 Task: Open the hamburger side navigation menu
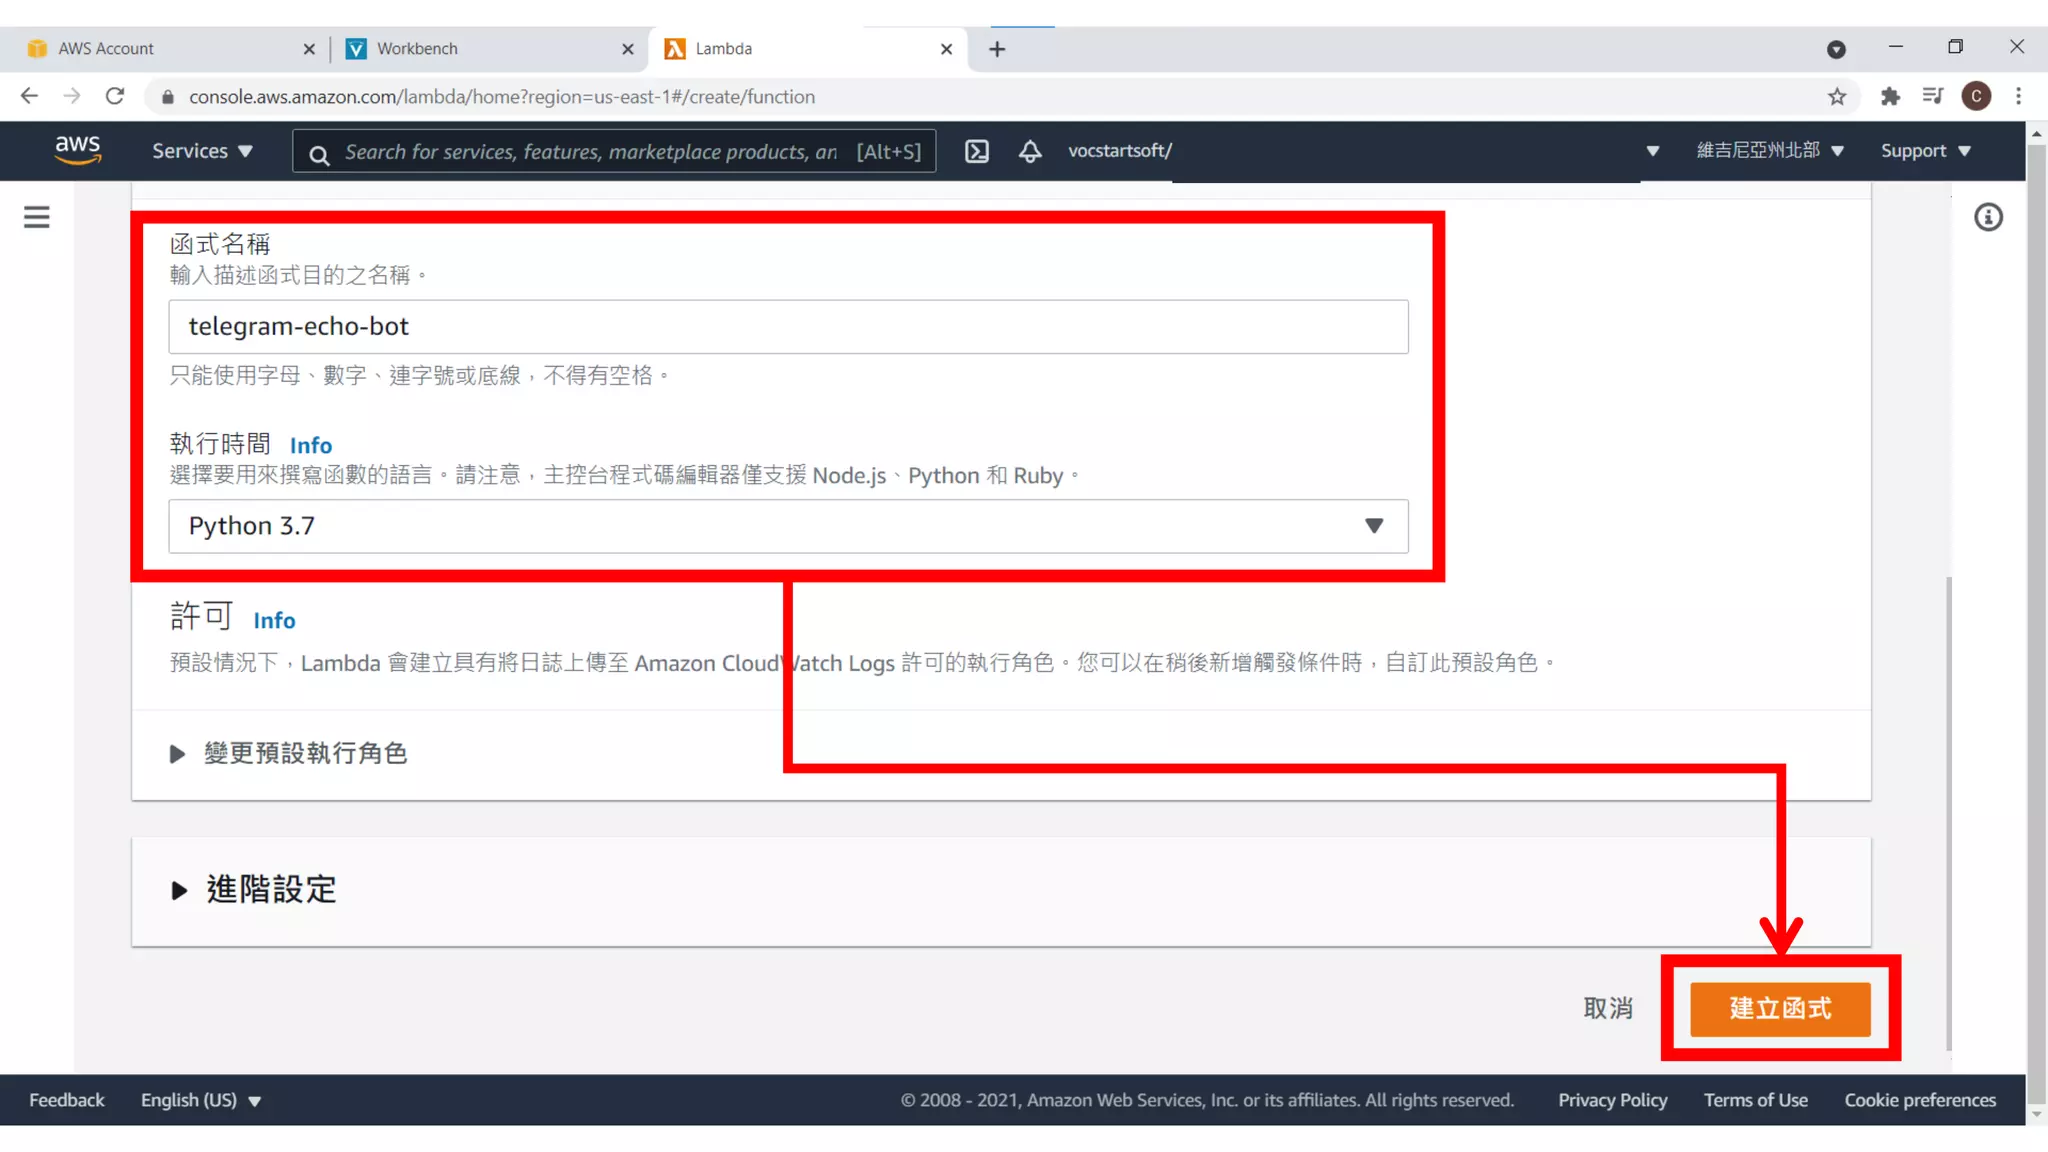click(37, 217)
